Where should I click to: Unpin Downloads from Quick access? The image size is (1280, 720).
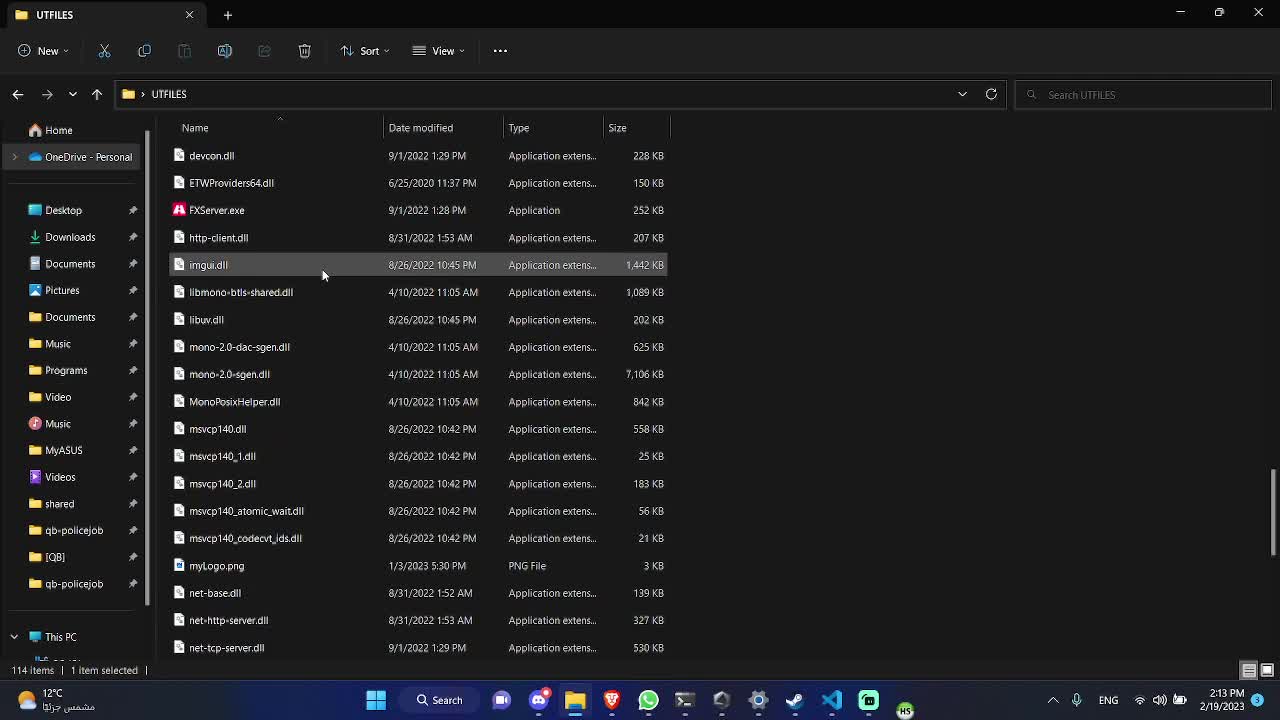[x=133, y=237]
